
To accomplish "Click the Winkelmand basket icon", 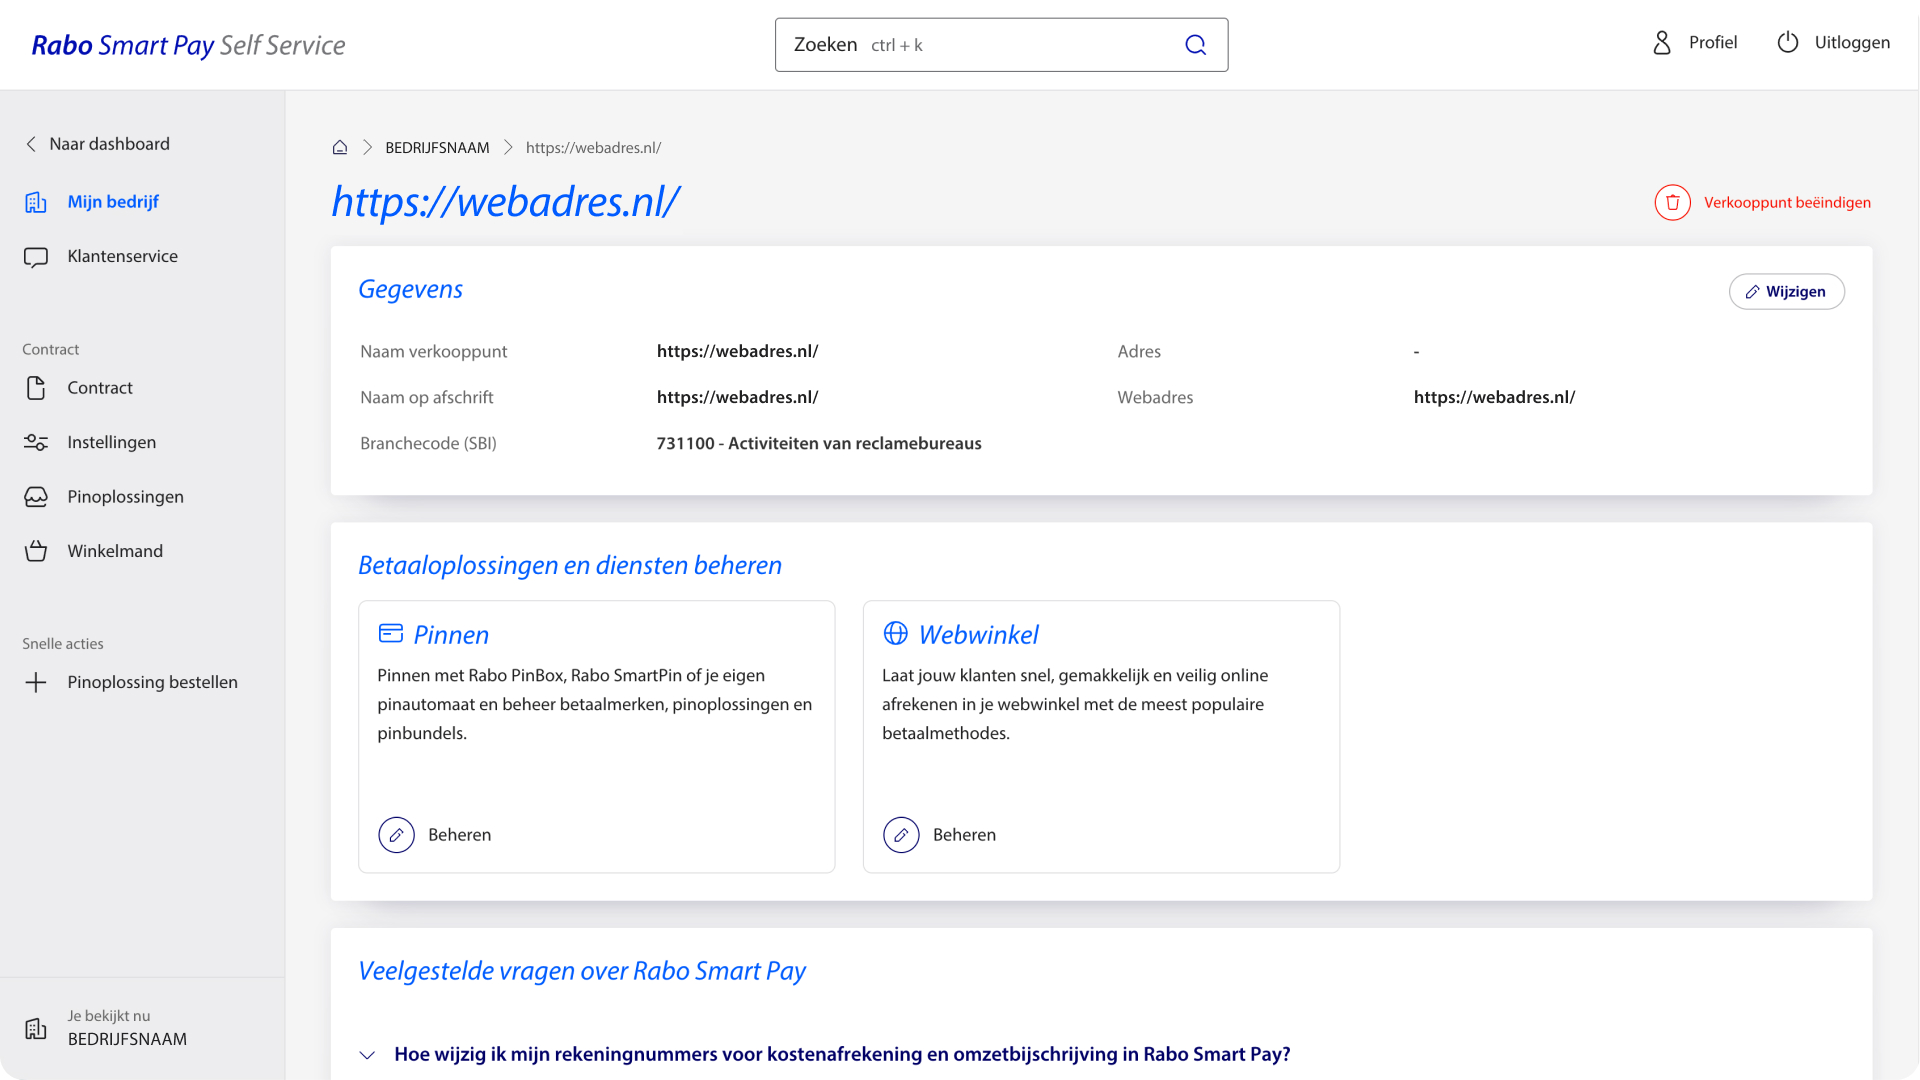I will (36, 552).
